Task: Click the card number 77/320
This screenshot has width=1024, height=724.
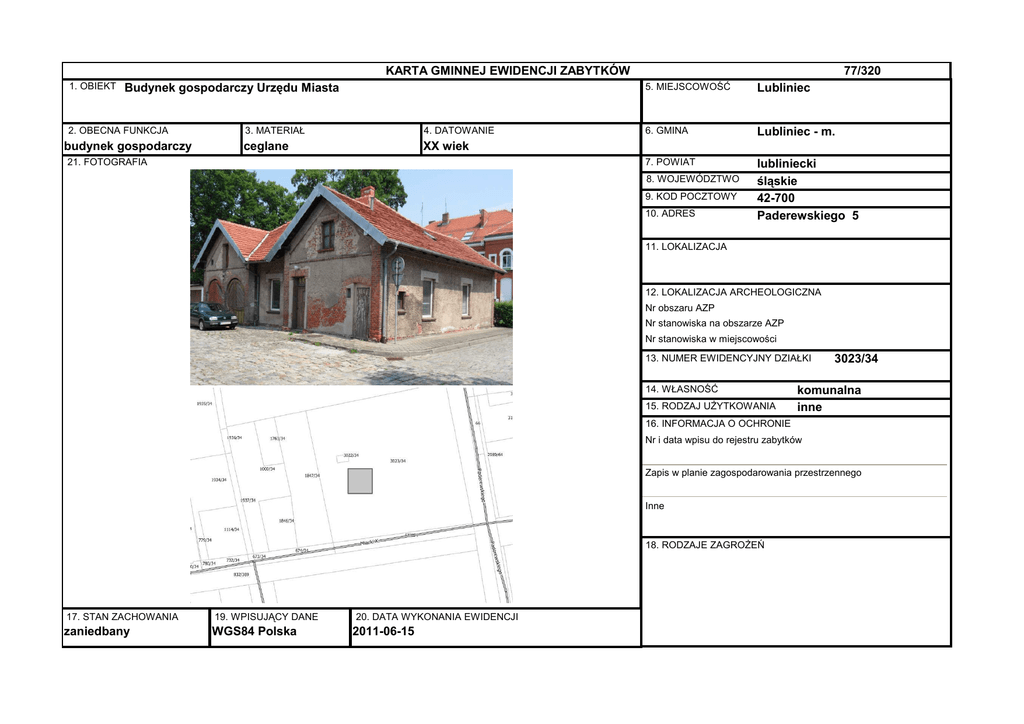Action: (862, 71)
